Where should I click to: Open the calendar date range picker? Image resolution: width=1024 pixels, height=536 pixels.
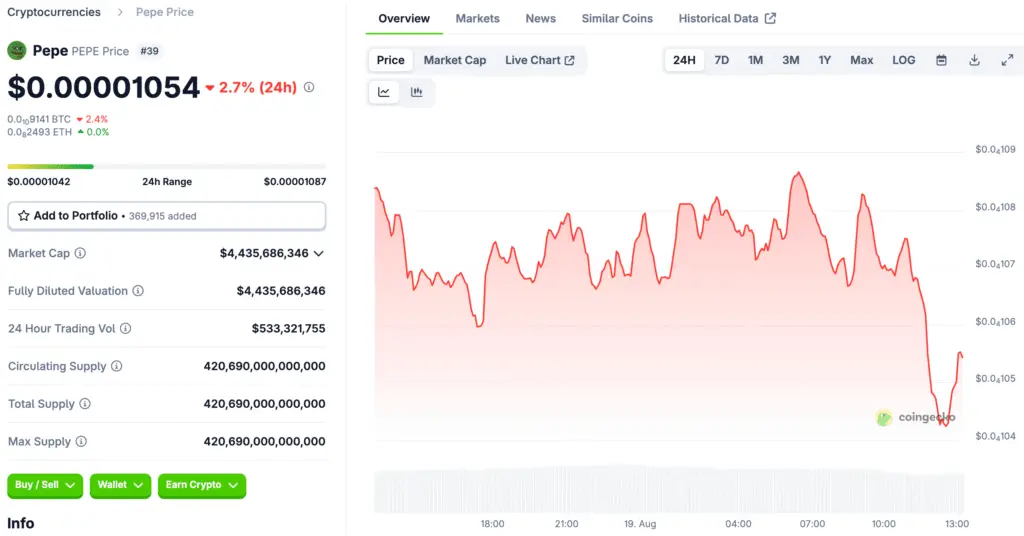tap(941, 60)
